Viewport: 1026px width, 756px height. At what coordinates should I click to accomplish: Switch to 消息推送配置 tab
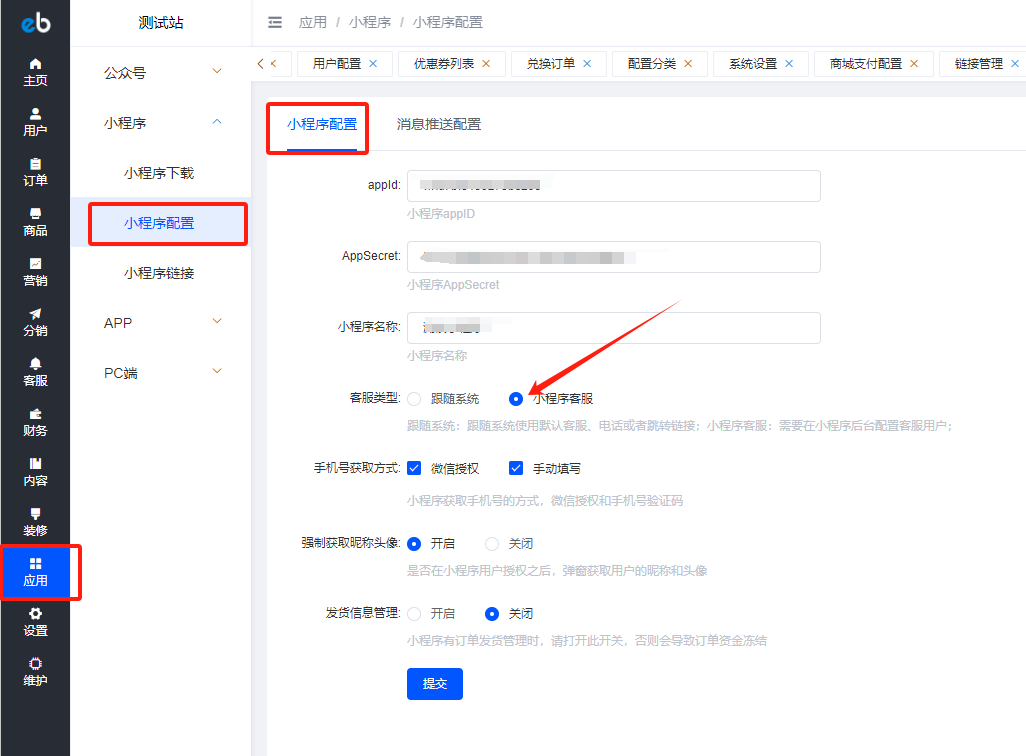438,124
